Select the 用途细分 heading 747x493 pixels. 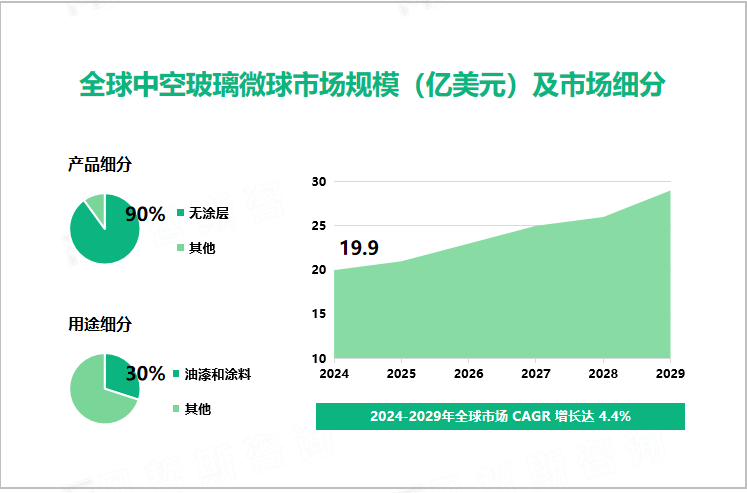(100, 324)
